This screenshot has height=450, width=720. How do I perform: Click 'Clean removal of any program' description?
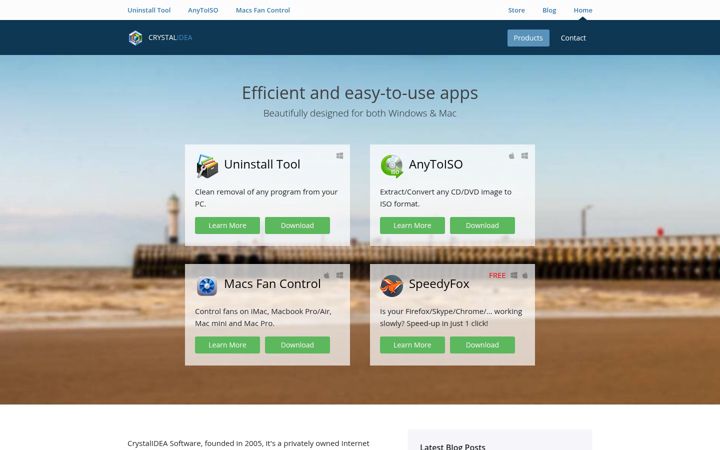tap(266, 198)
